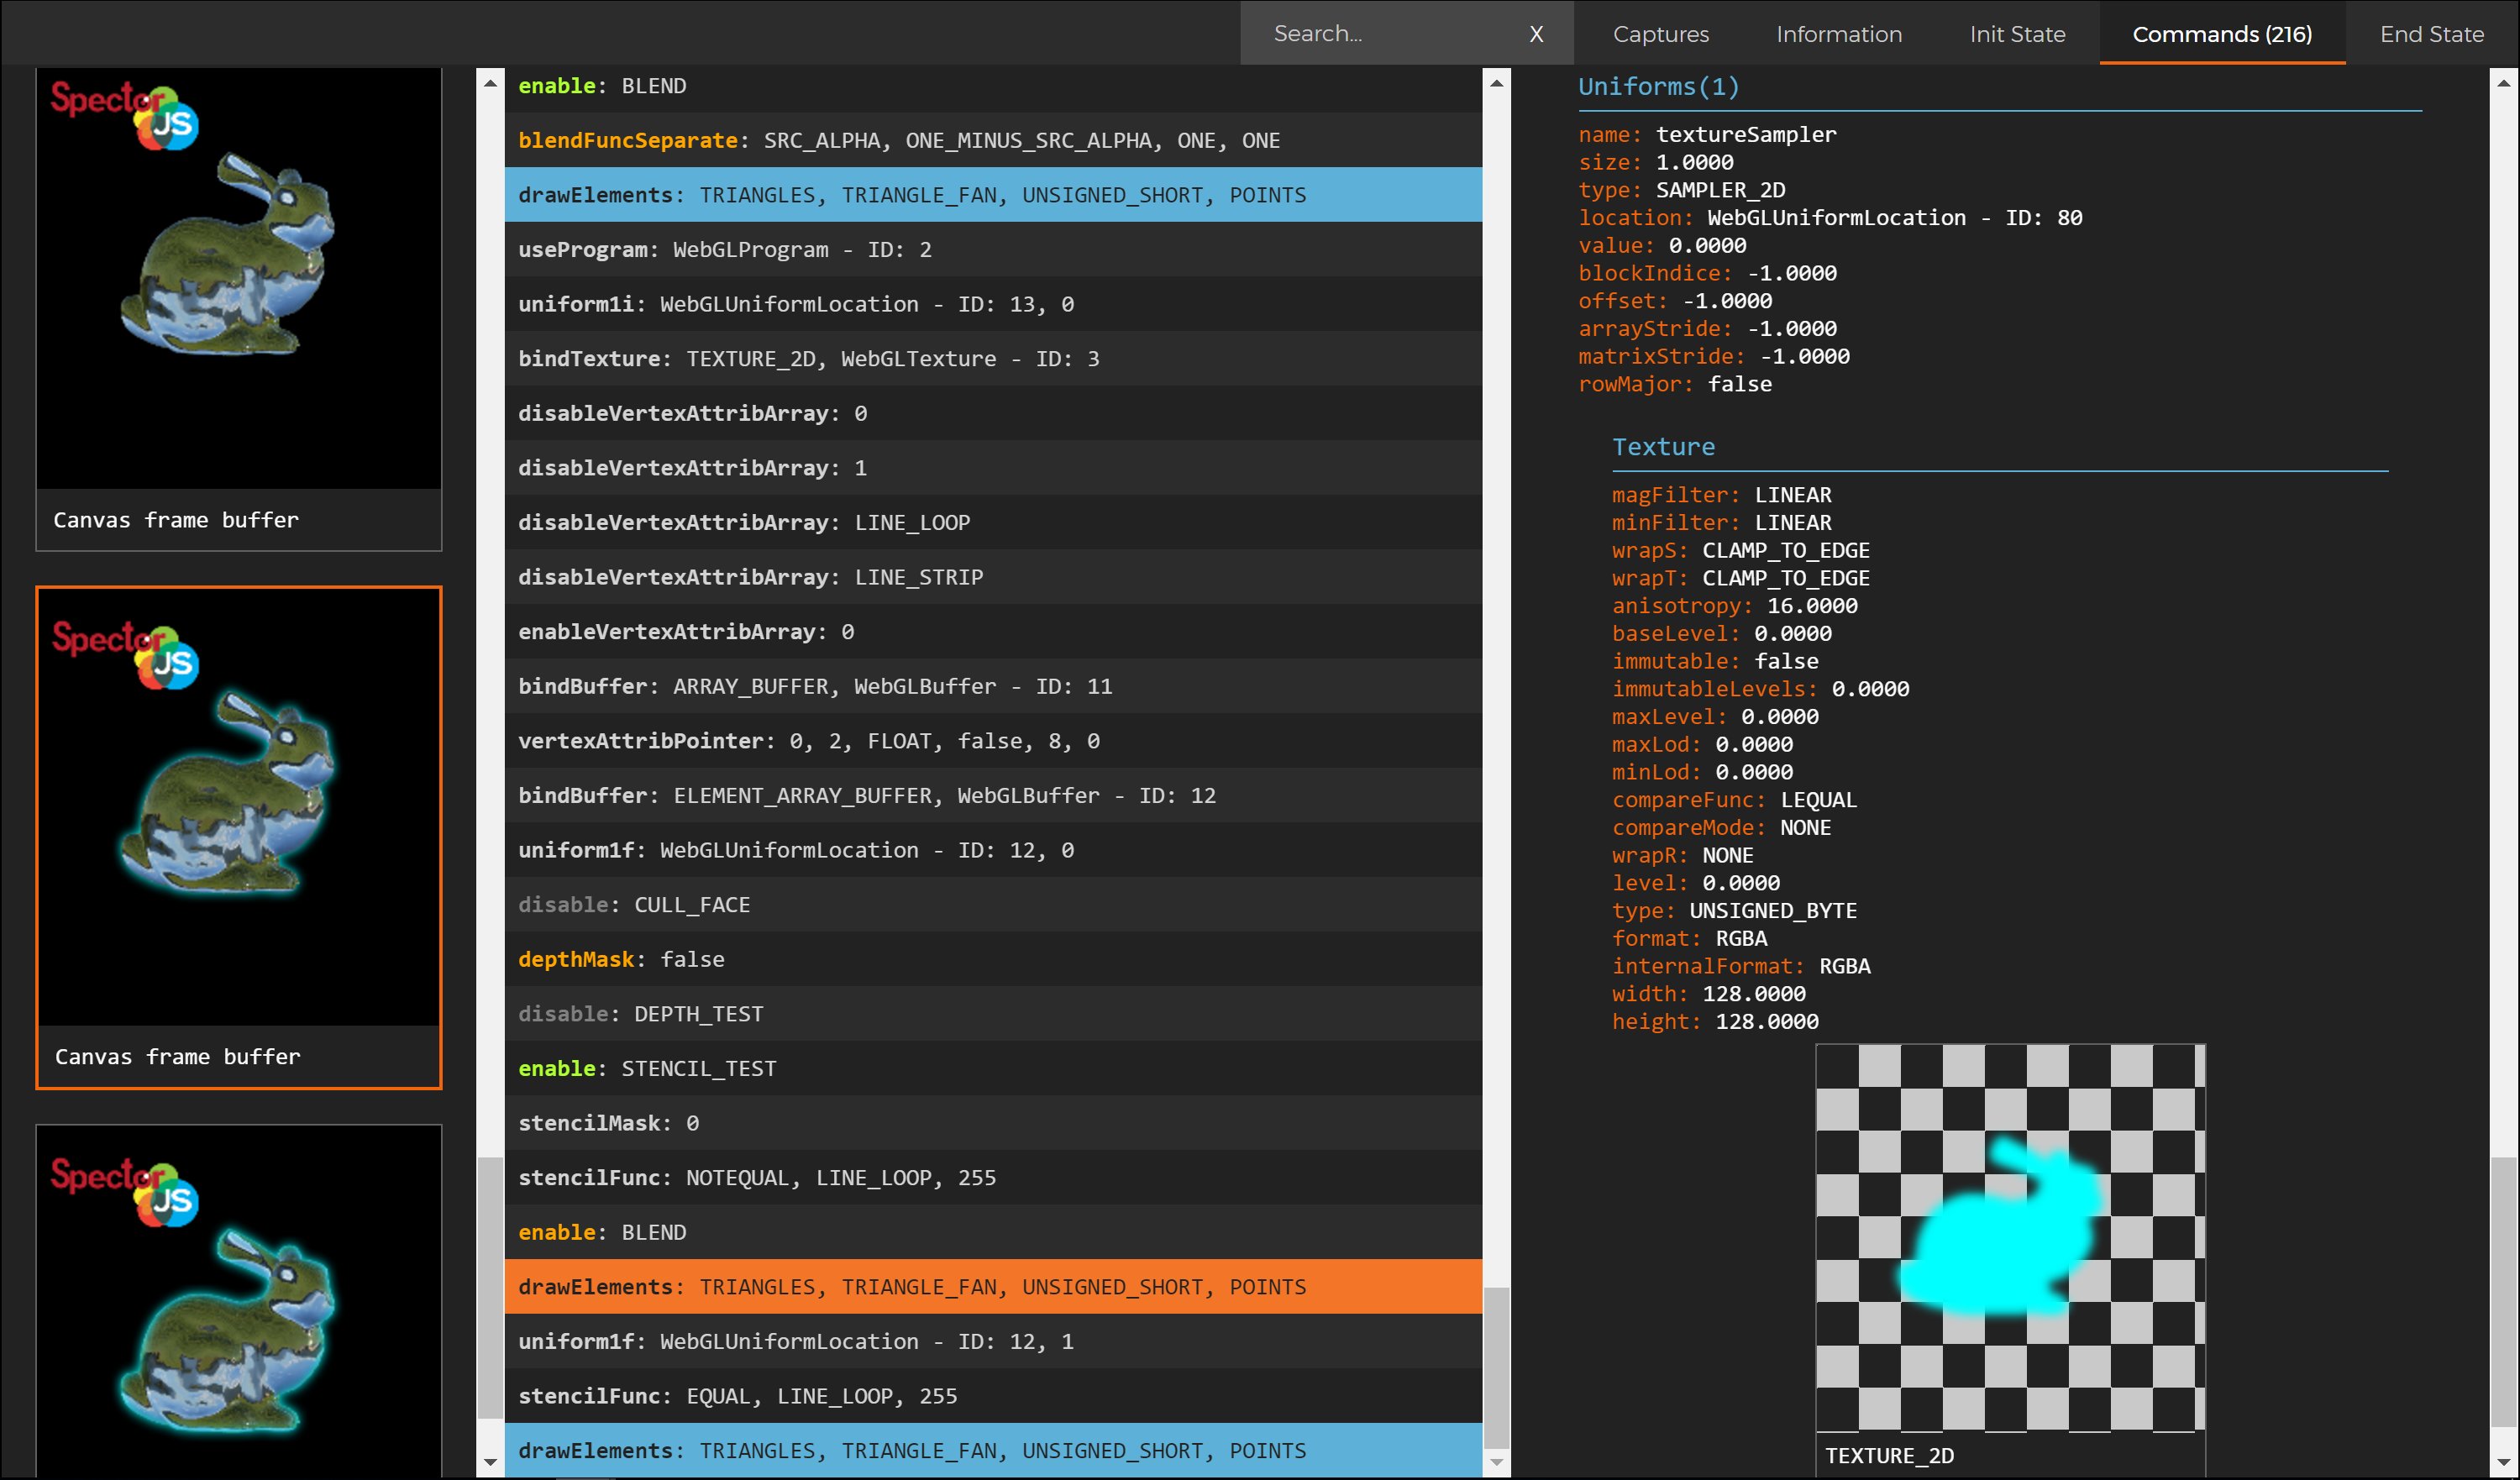The width and height of the screenshot is (2520, 1480).
Task: Click the down arrow of the thumbnail panel scrollbar
Action: point(490,1462)
